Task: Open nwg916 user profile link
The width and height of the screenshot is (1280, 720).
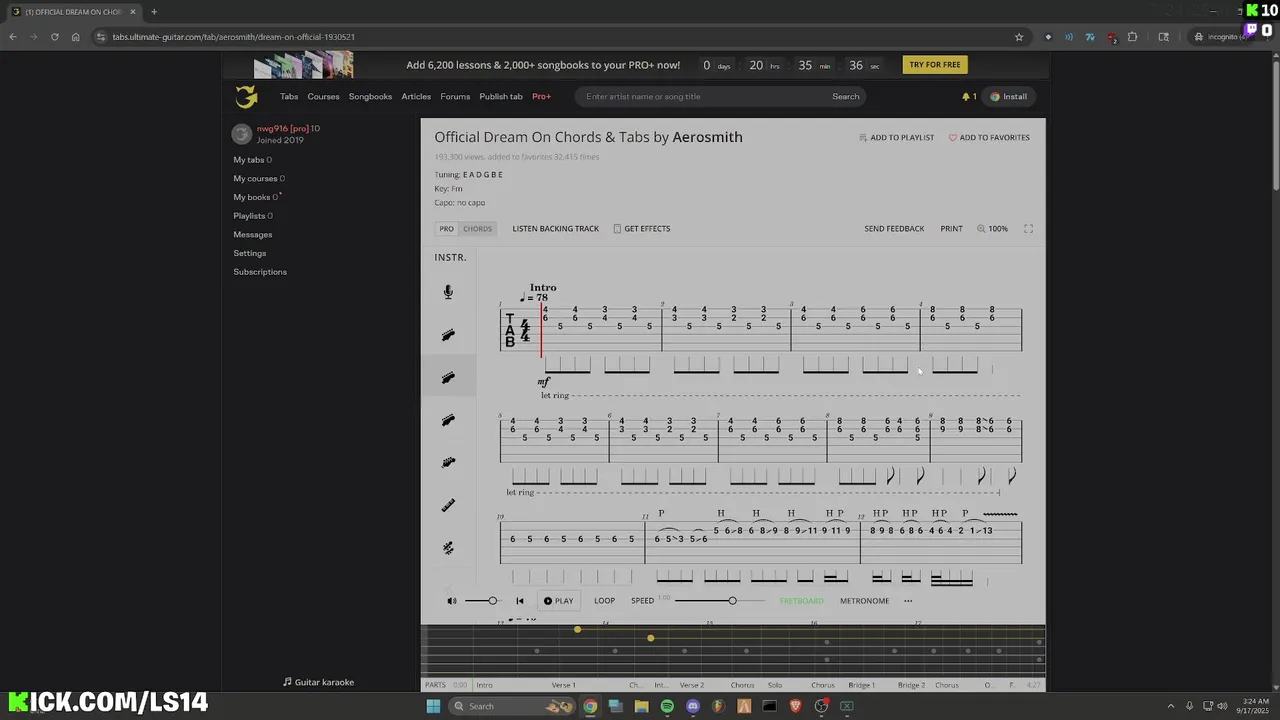Action: click(x=283, y=128)
